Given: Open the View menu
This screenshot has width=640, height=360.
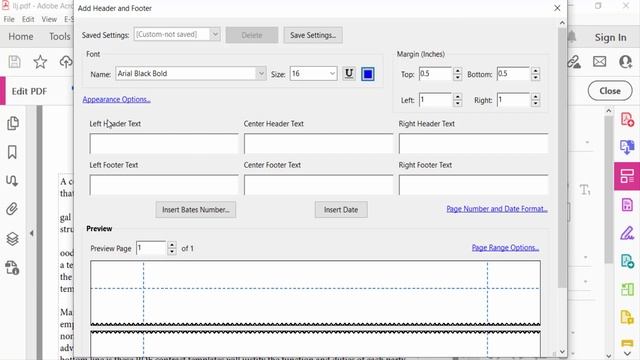Looking at the screenshot, I should click(x=49, y=19).
